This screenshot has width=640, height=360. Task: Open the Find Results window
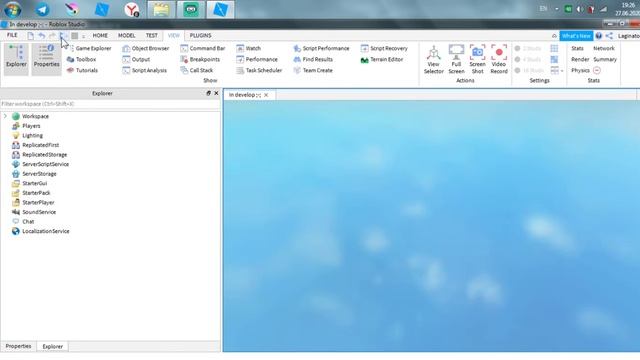313,59
